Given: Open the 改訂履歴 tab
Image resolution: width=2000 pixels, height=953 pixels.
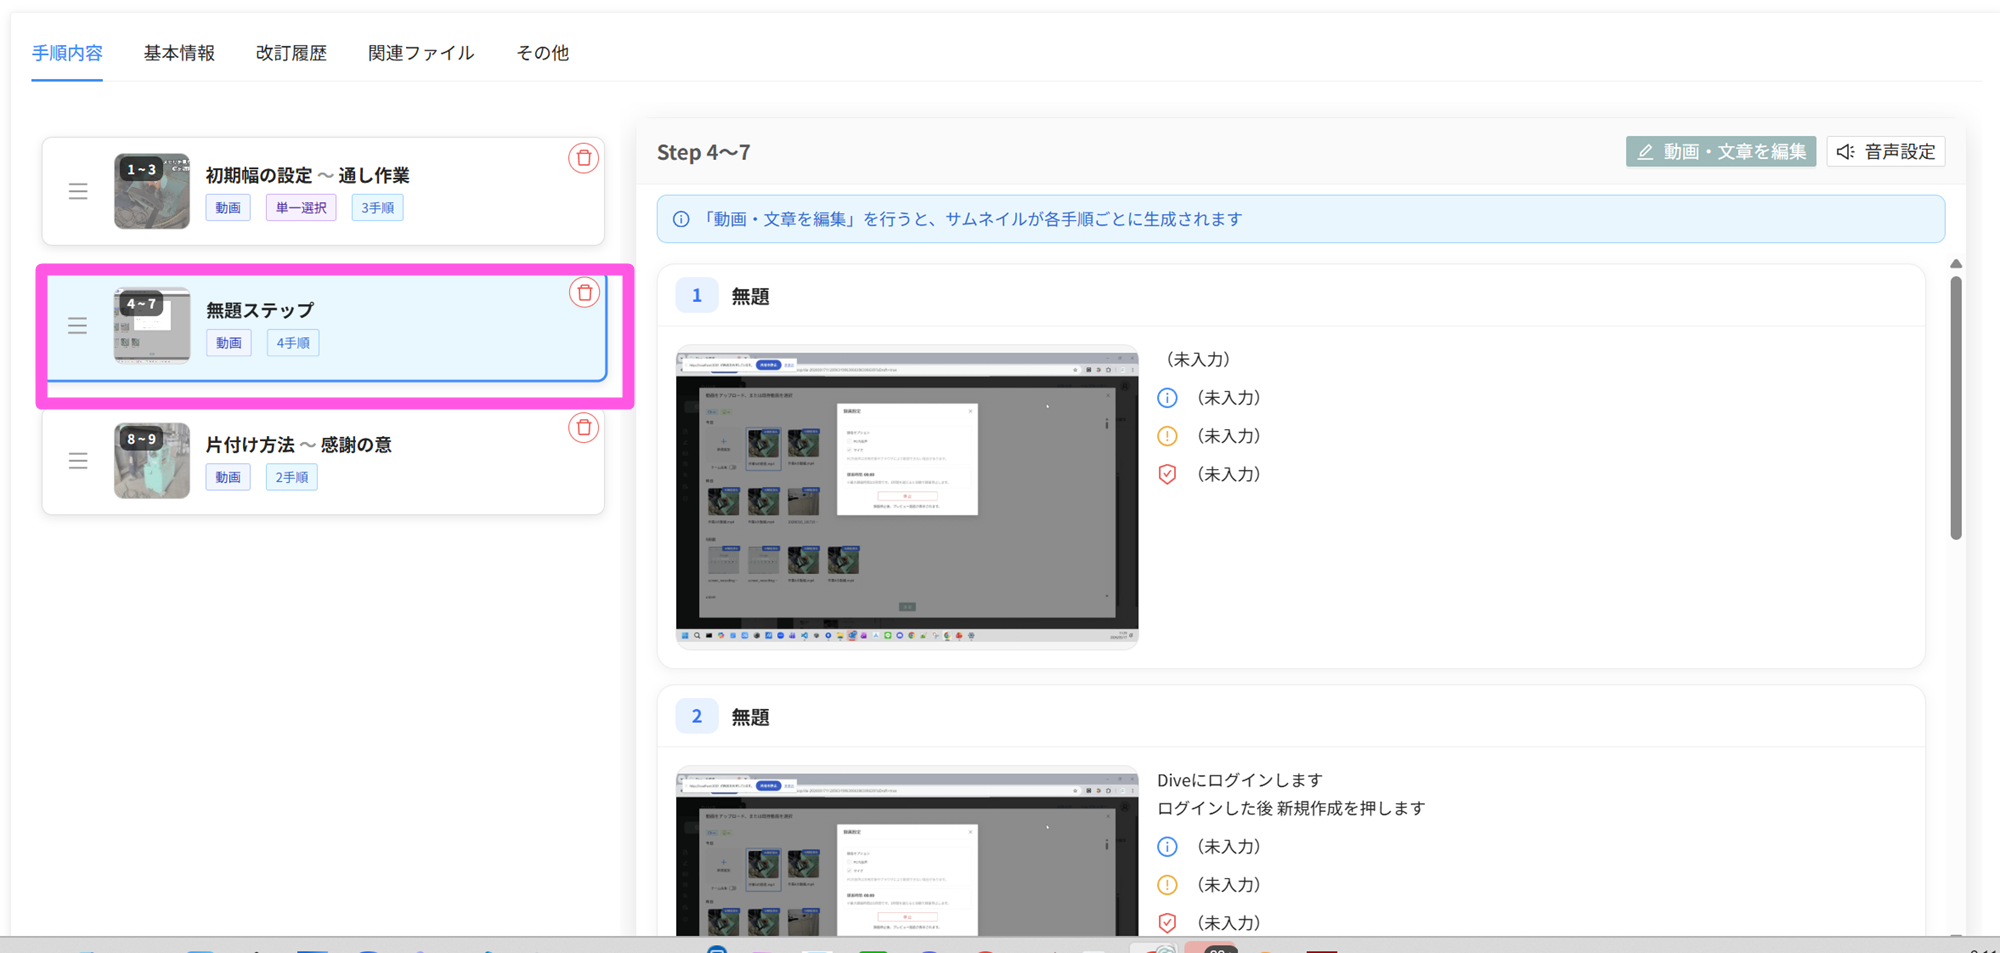Looking at the screenshot, I should [x=291, y=53].
